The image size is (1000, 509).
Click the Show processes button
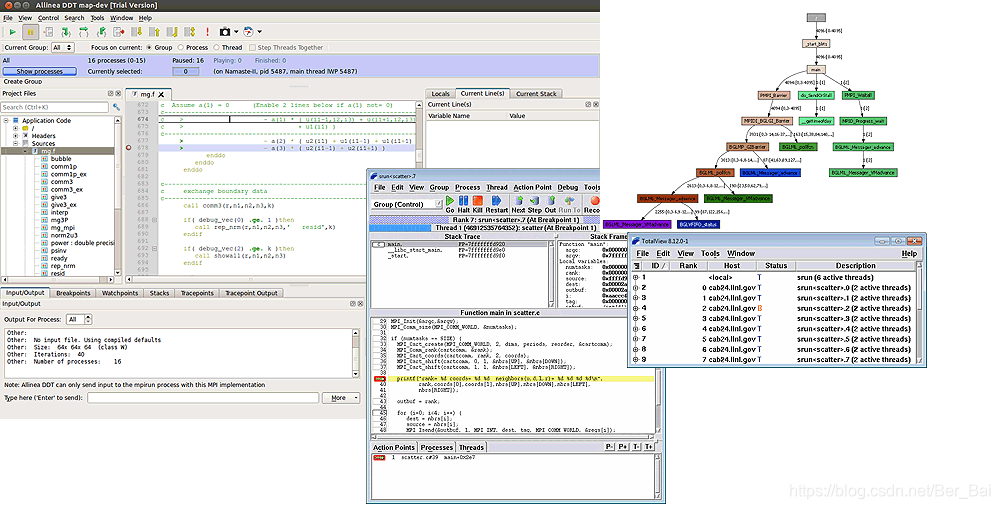pyautogui.click(x=40, y=71)
